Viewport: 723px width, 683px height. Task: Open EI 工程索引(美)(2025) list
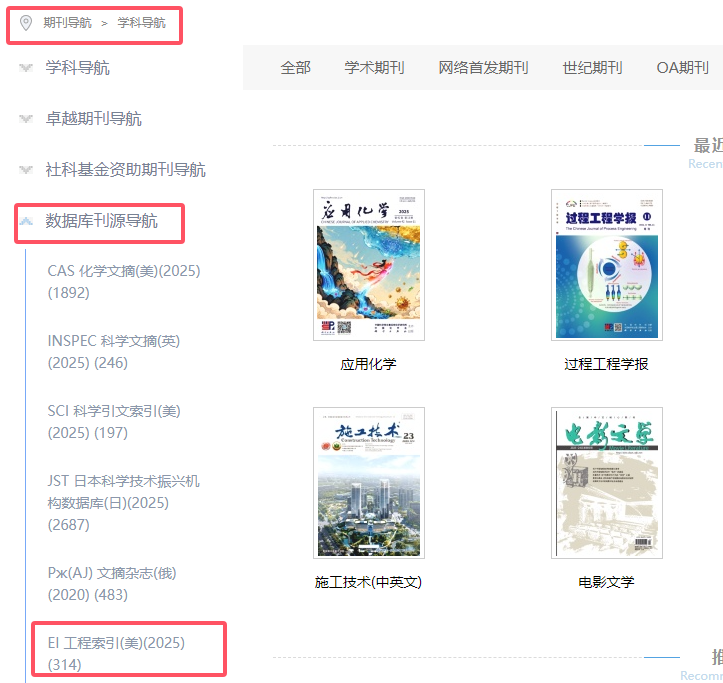tap(116, 654)
